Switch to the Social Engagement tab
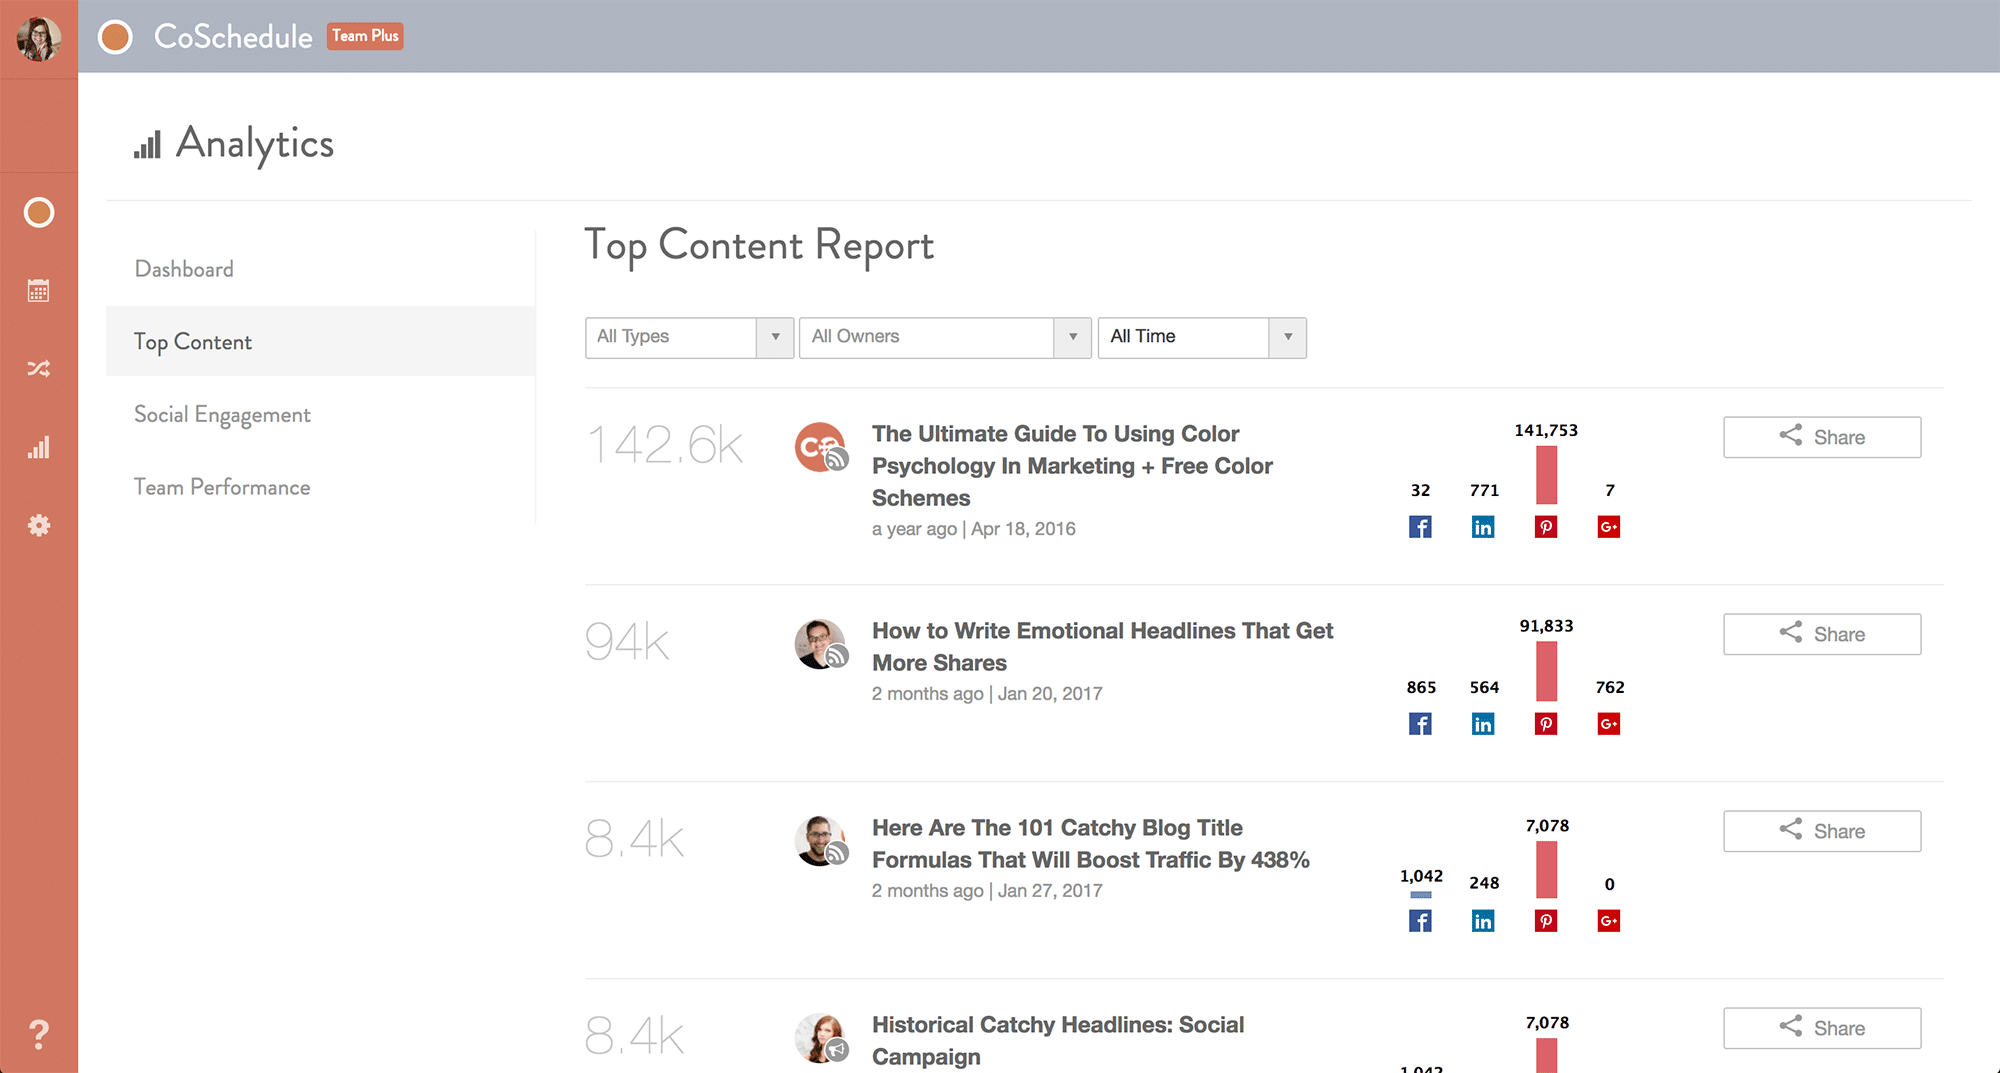Screen dimensions: 2000x1073 point(222,414)
